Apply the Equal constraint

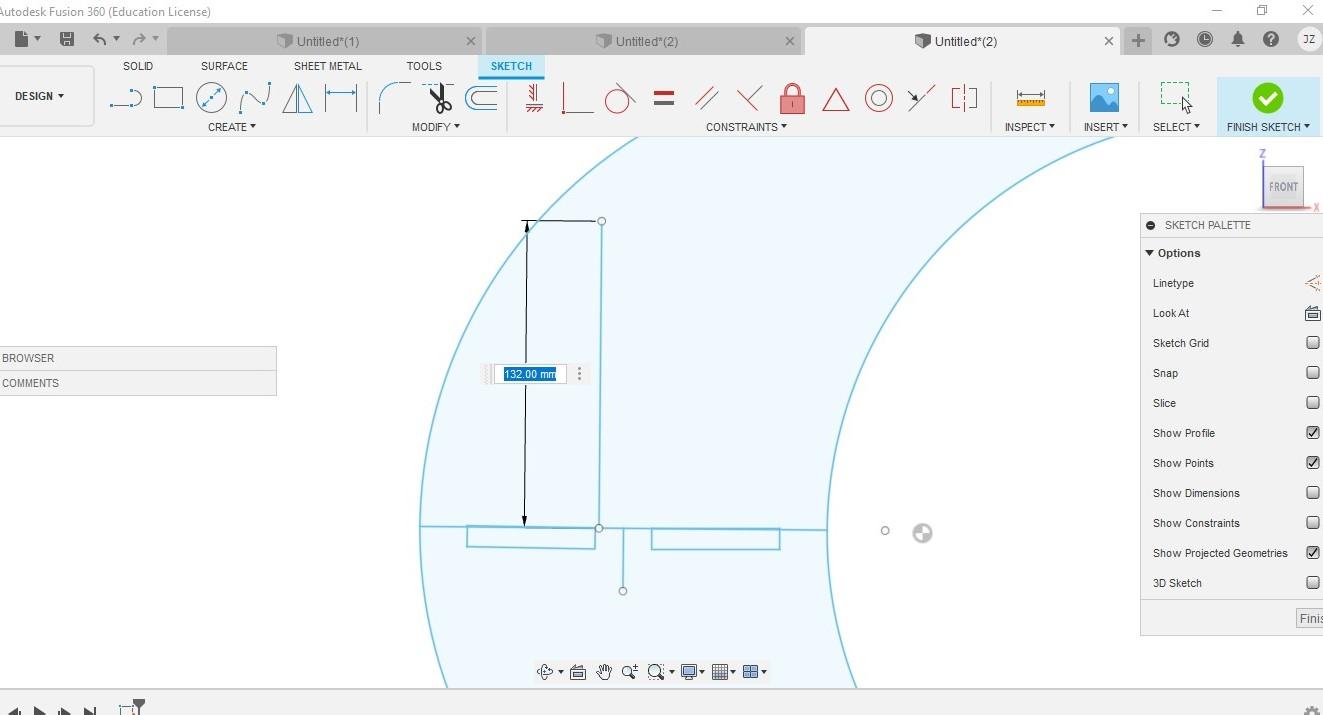coord(663,98)
